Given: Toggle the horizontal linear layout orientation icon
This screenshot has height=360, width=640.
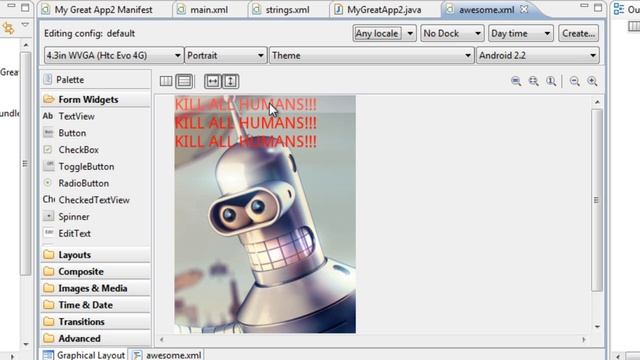Looking at the screenshot, I should coord(166,81).
